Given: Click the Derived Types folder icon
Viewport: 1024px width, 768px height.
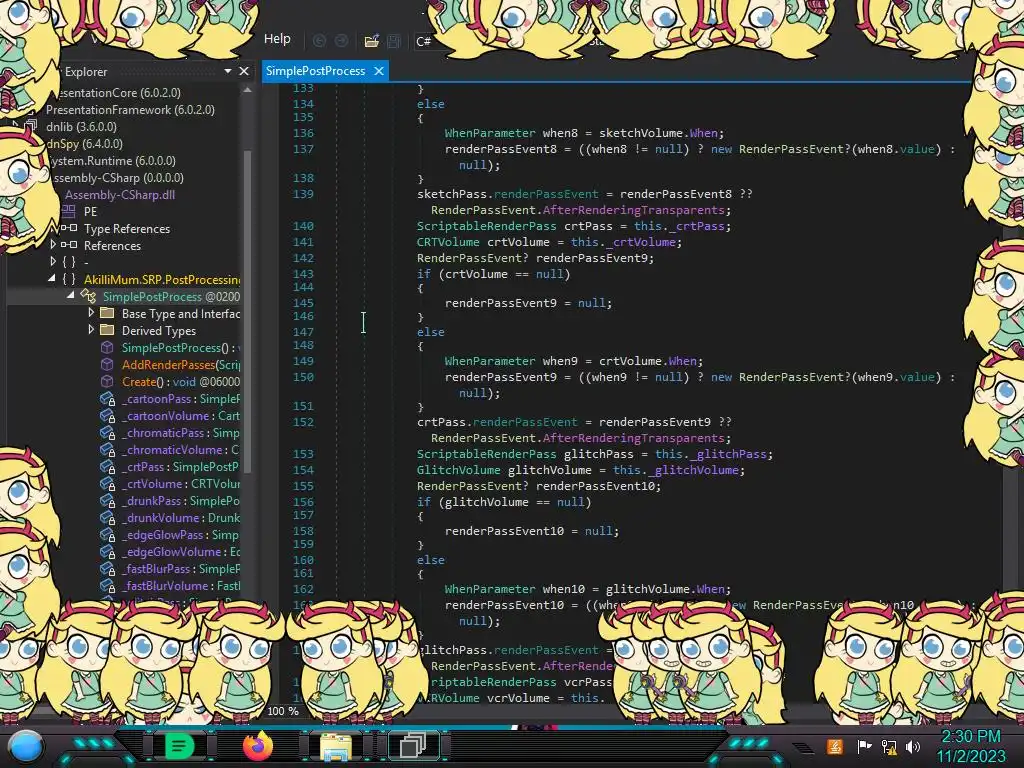Looking at the screenshot, I should pos(107,330).
